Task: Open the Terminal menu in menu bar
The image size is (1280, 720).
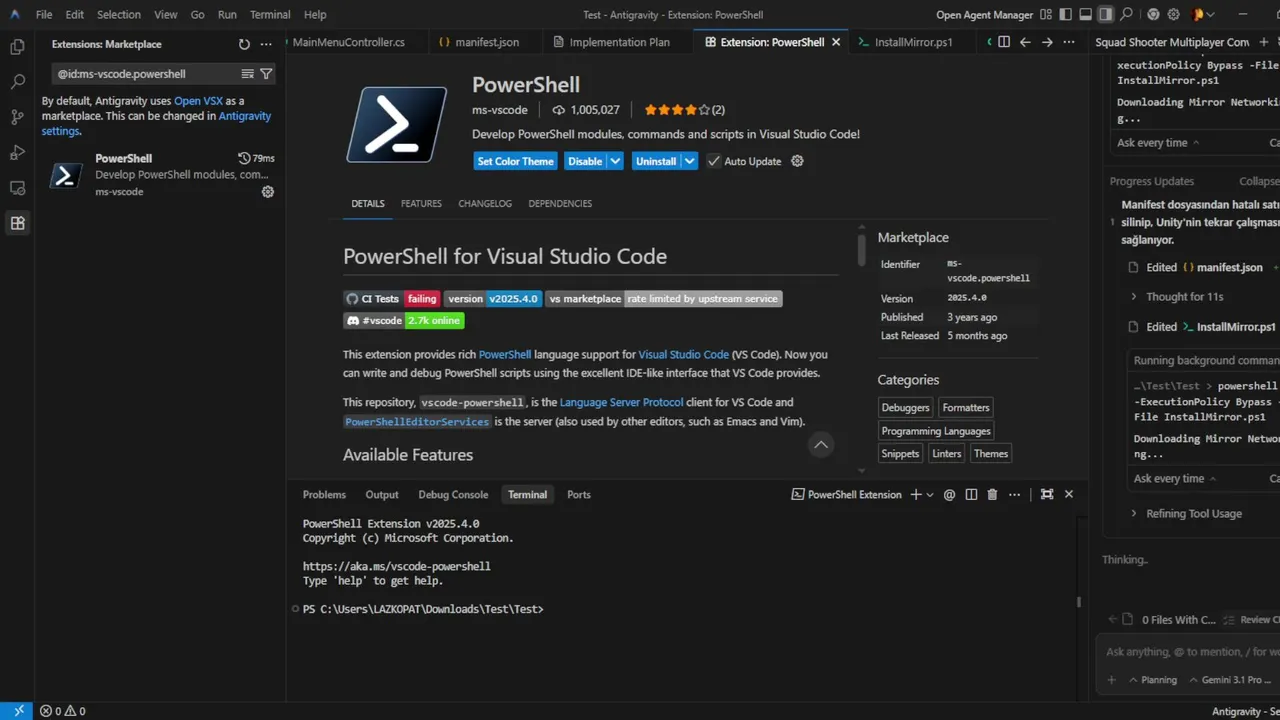Action: [x=270, y=15]
